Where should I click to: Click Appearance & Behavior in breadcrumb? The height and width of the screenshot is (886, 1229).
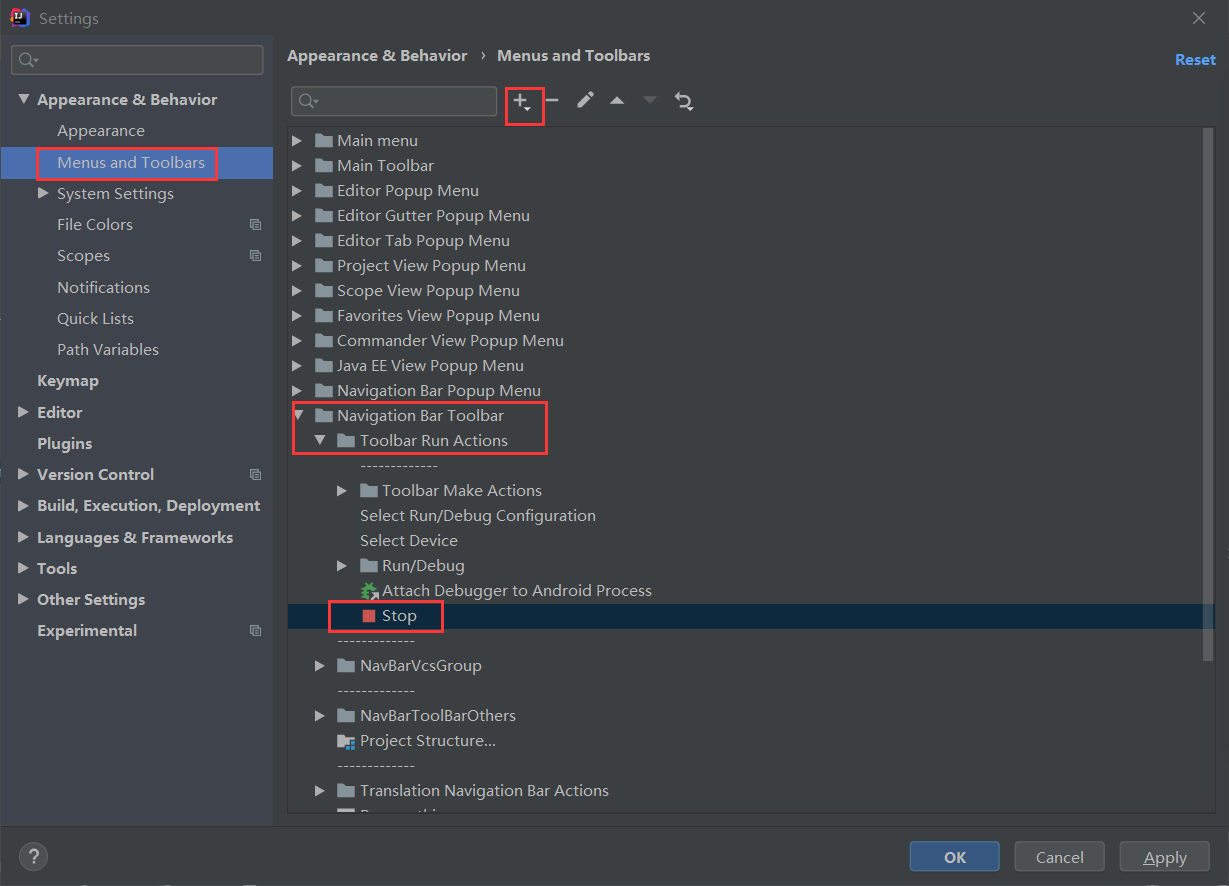click(x=377, y=56)
